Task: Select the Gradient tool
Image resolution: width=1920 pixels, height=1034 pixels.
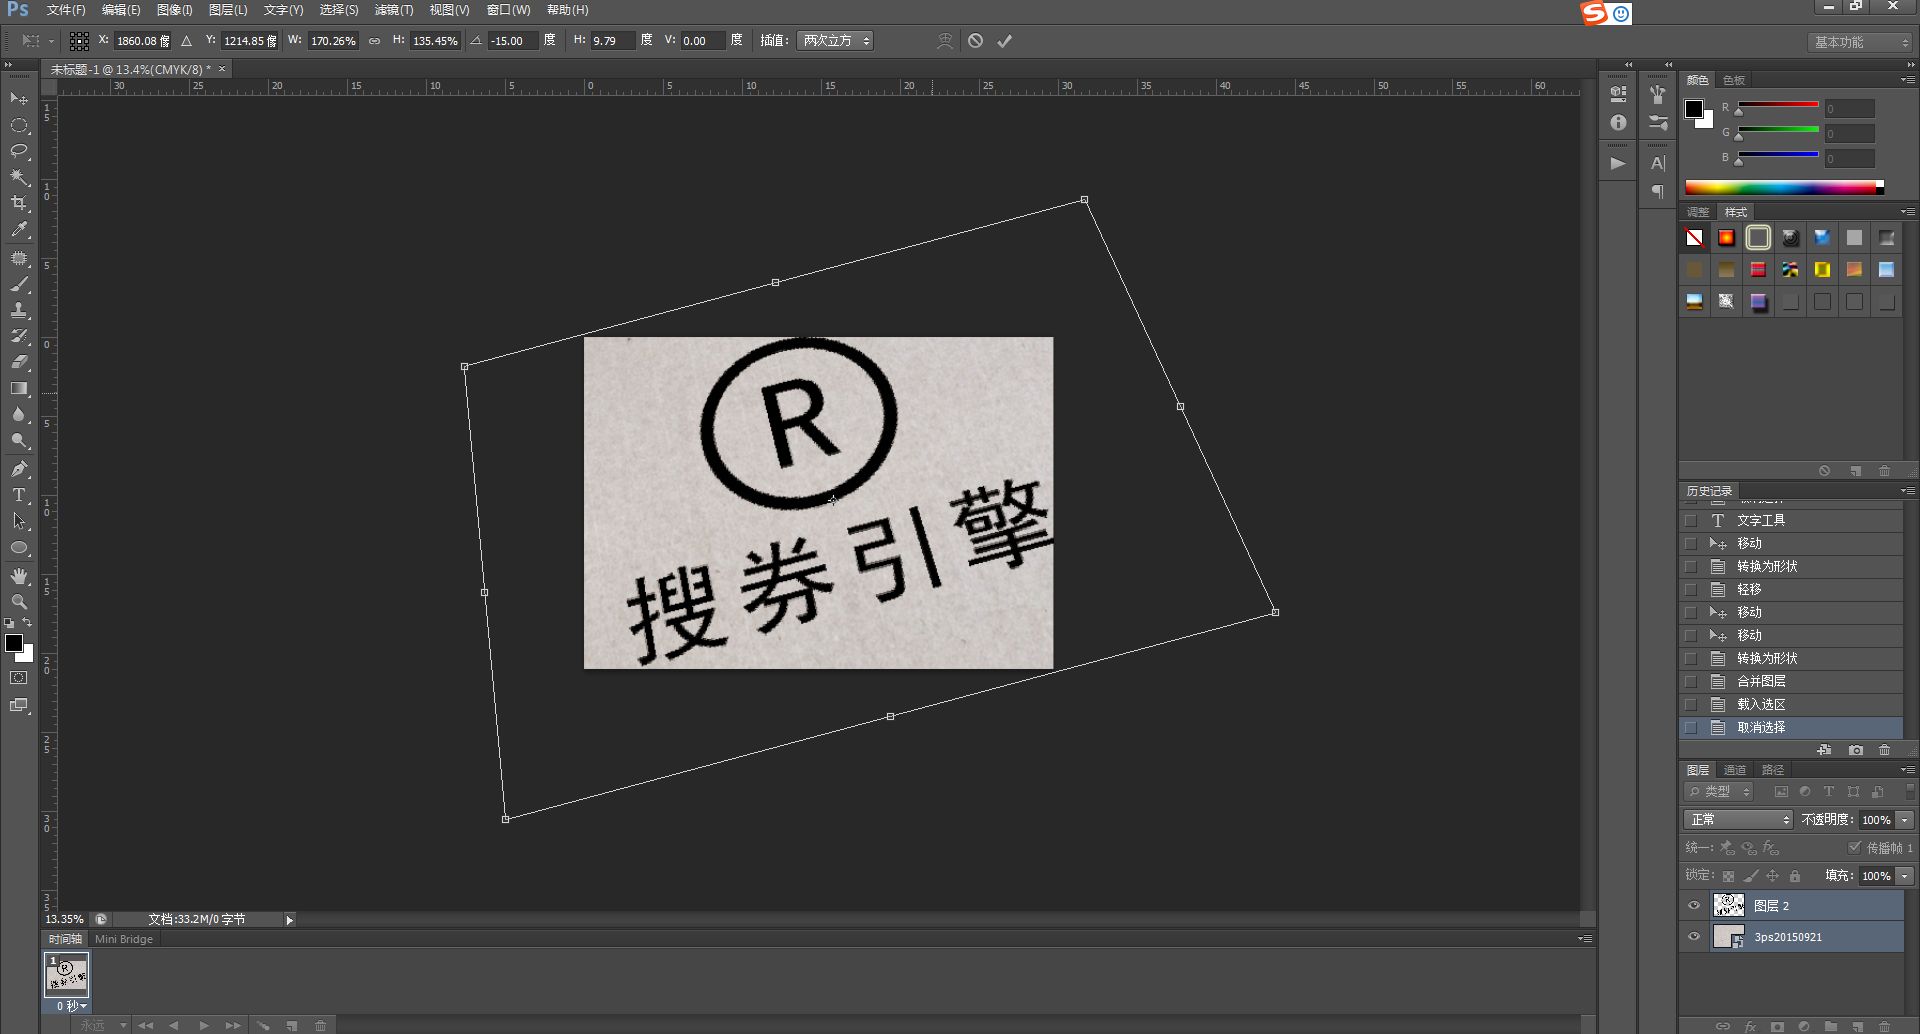Action: coord(19,388)
